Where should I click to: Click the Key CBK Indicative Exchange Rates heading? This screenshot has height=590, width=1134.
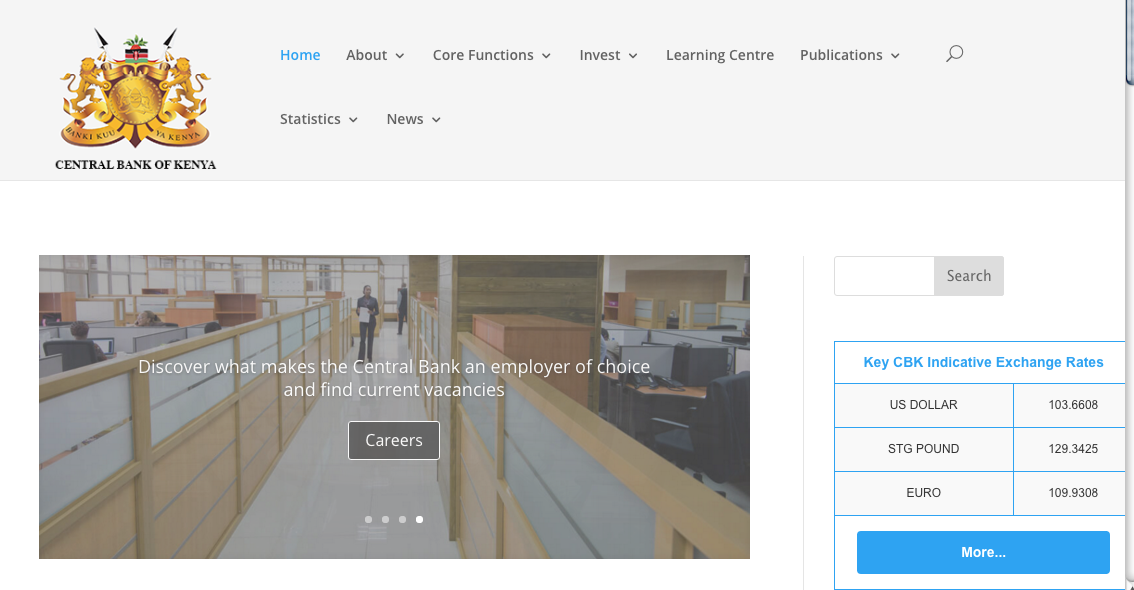(983, 362)
